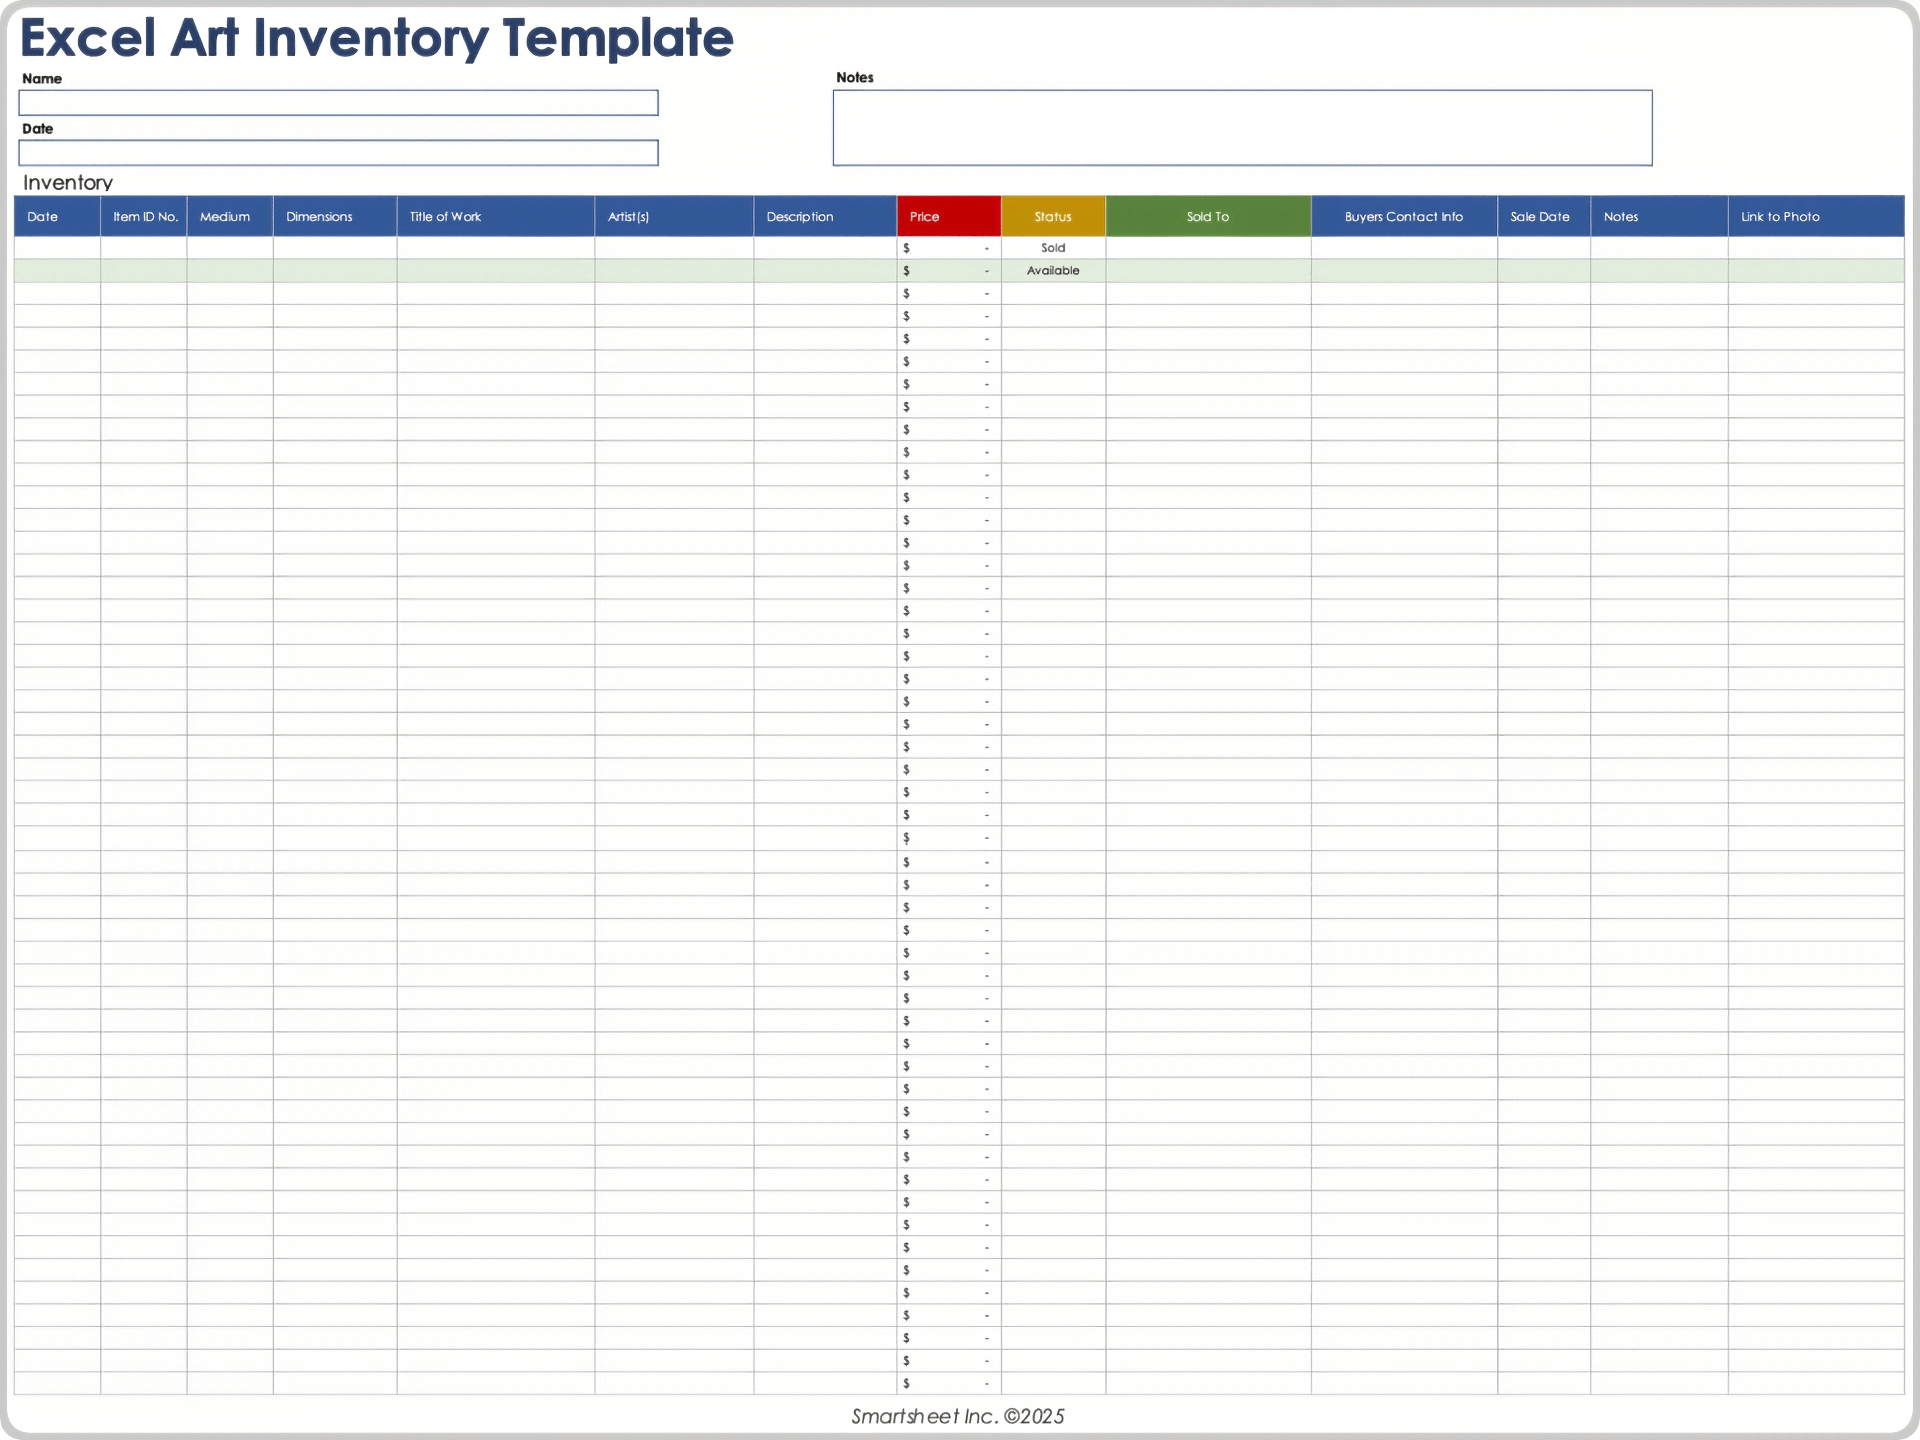Image resolution: width=1920 pixels, height=1440 pixels.
Task: Select the first Price cell showing dollar sign
Action: 945,247
